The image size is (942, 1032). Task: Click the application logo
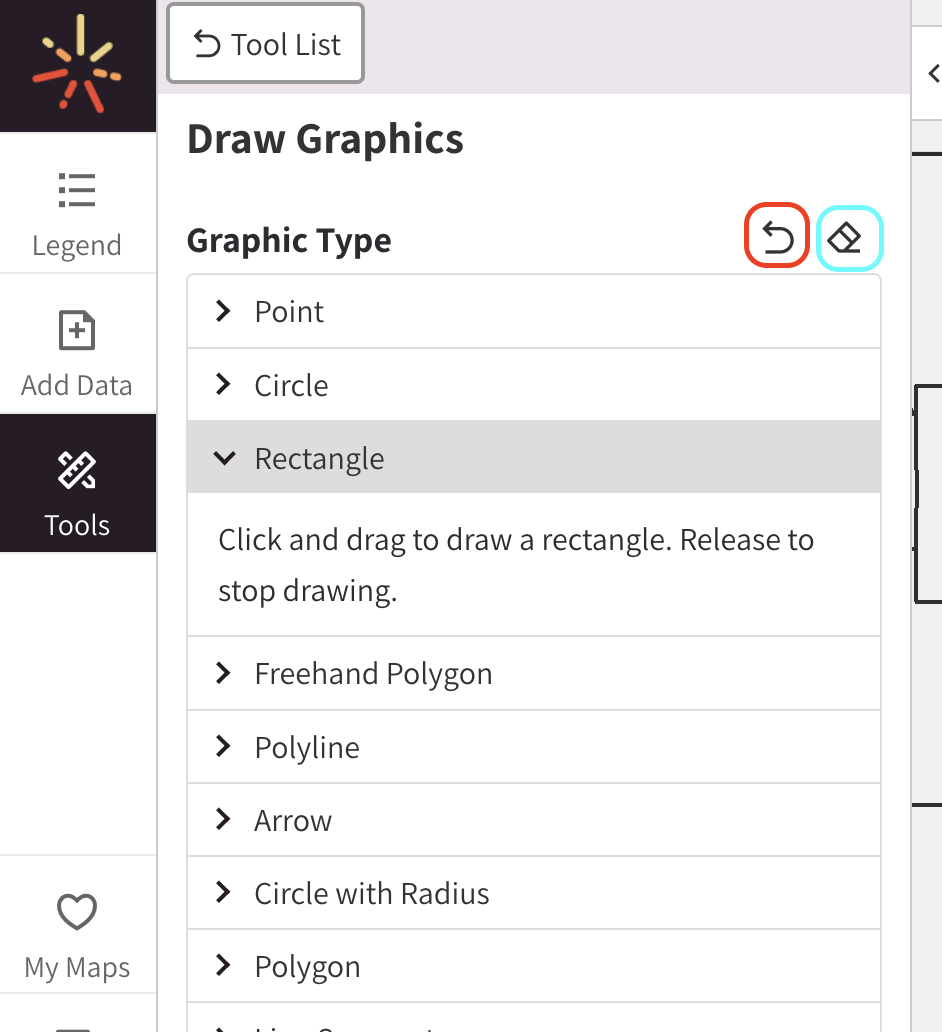pos(77,63)
